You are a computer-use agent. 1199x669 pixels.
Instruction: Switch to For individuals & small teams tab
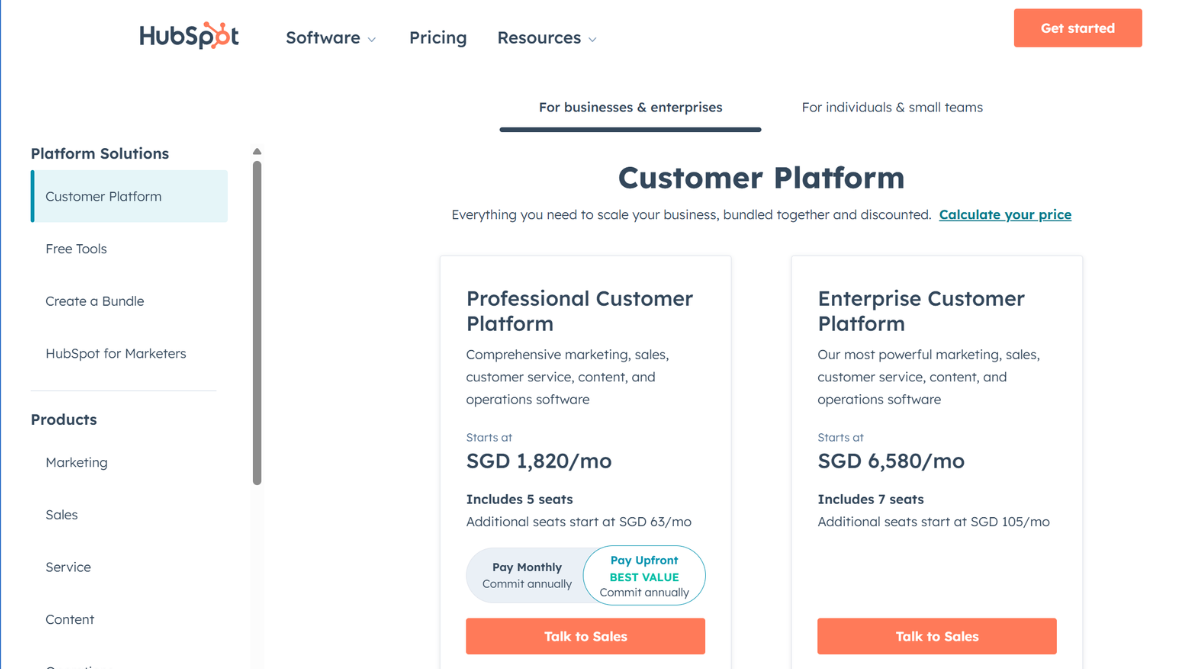(x=892, y=108)
